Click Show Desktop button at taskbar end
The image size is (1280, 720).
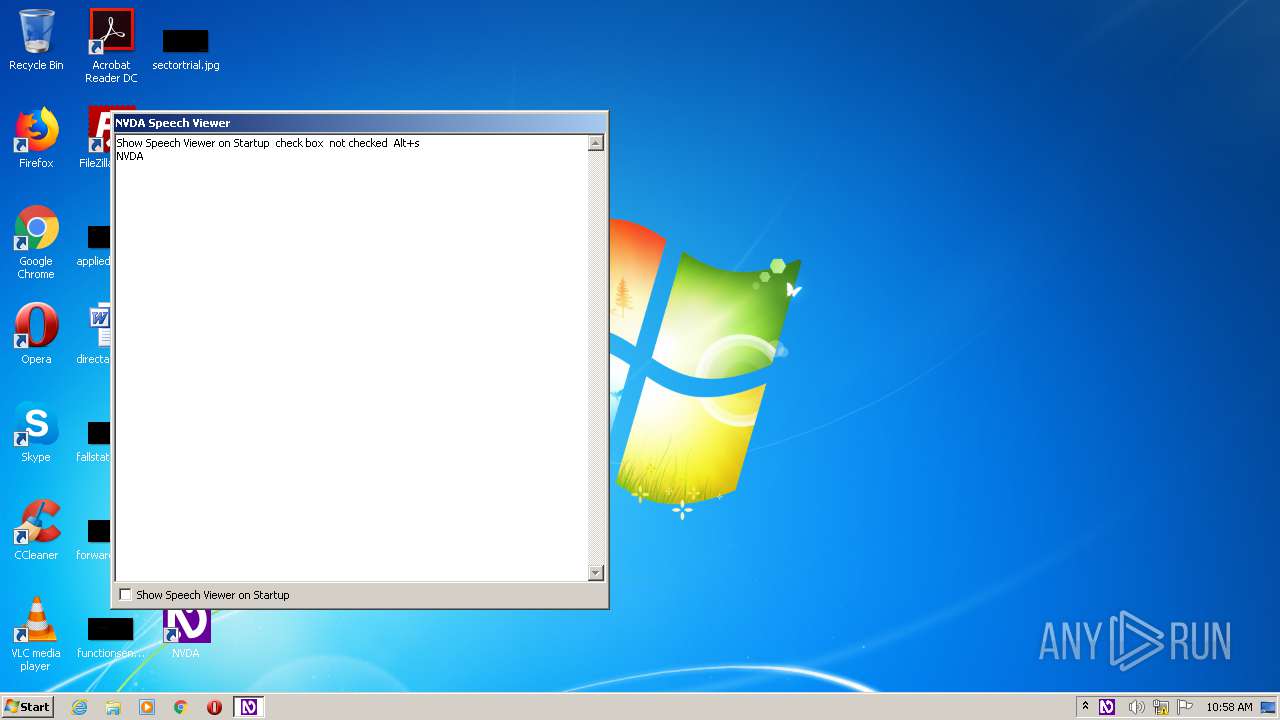[1269, 707]
